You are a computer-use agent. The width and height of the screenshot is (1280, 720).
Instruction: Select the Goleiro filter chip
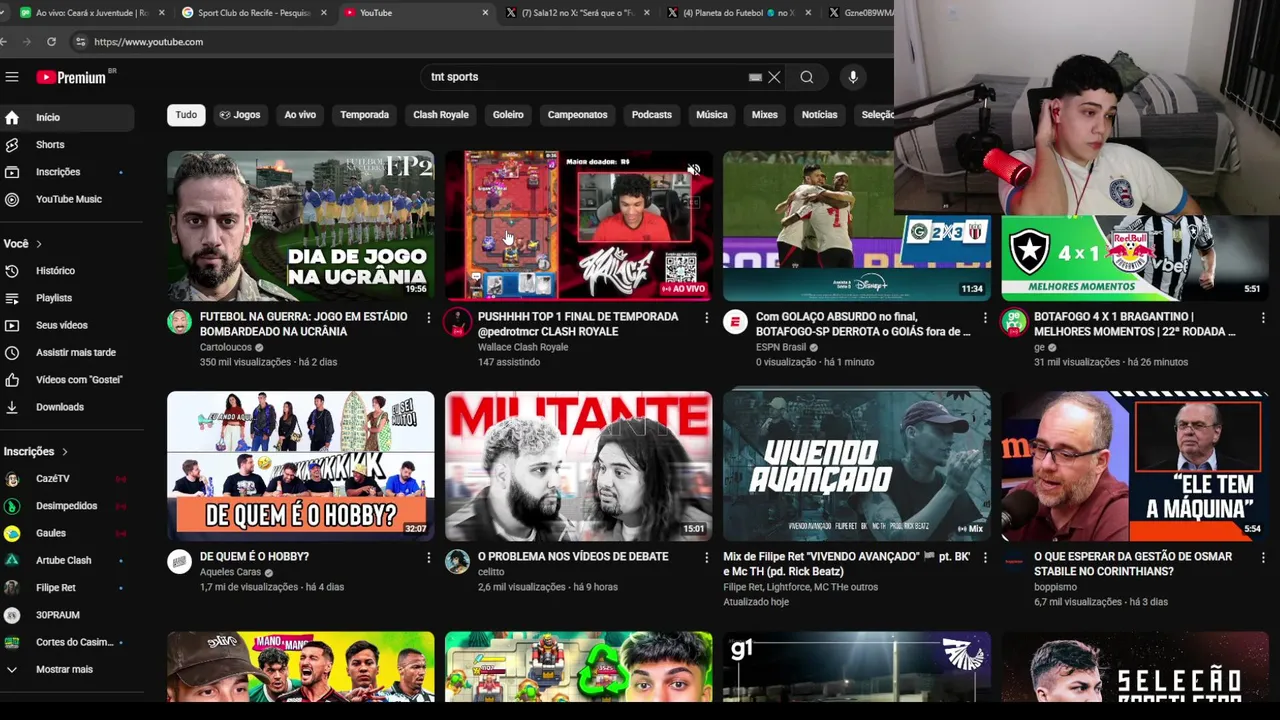point(508,115)
